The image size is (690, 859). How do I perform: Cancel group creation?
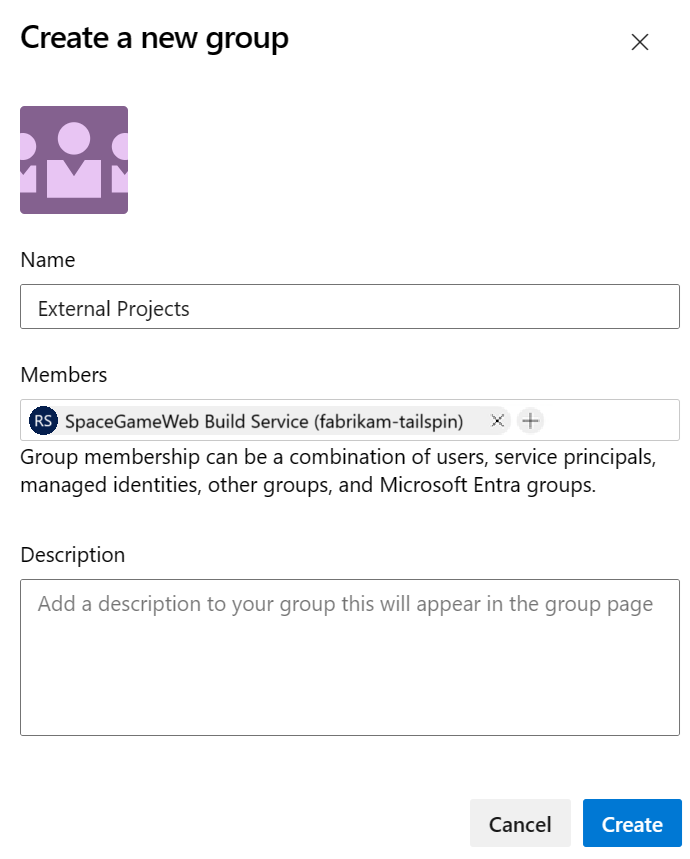520,823
